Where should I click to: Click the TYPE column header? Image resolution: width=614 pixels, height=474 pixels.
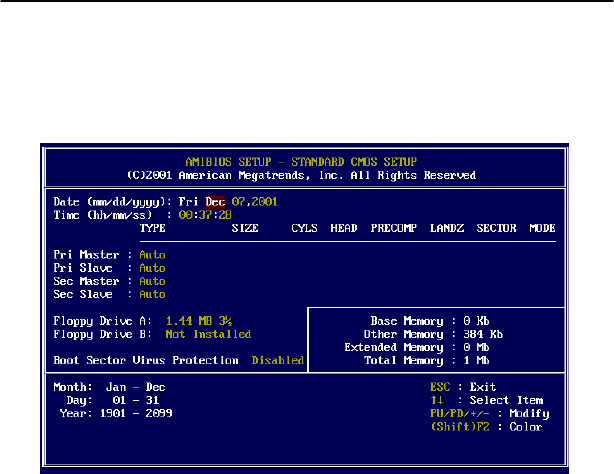click(x=153, y=228)
